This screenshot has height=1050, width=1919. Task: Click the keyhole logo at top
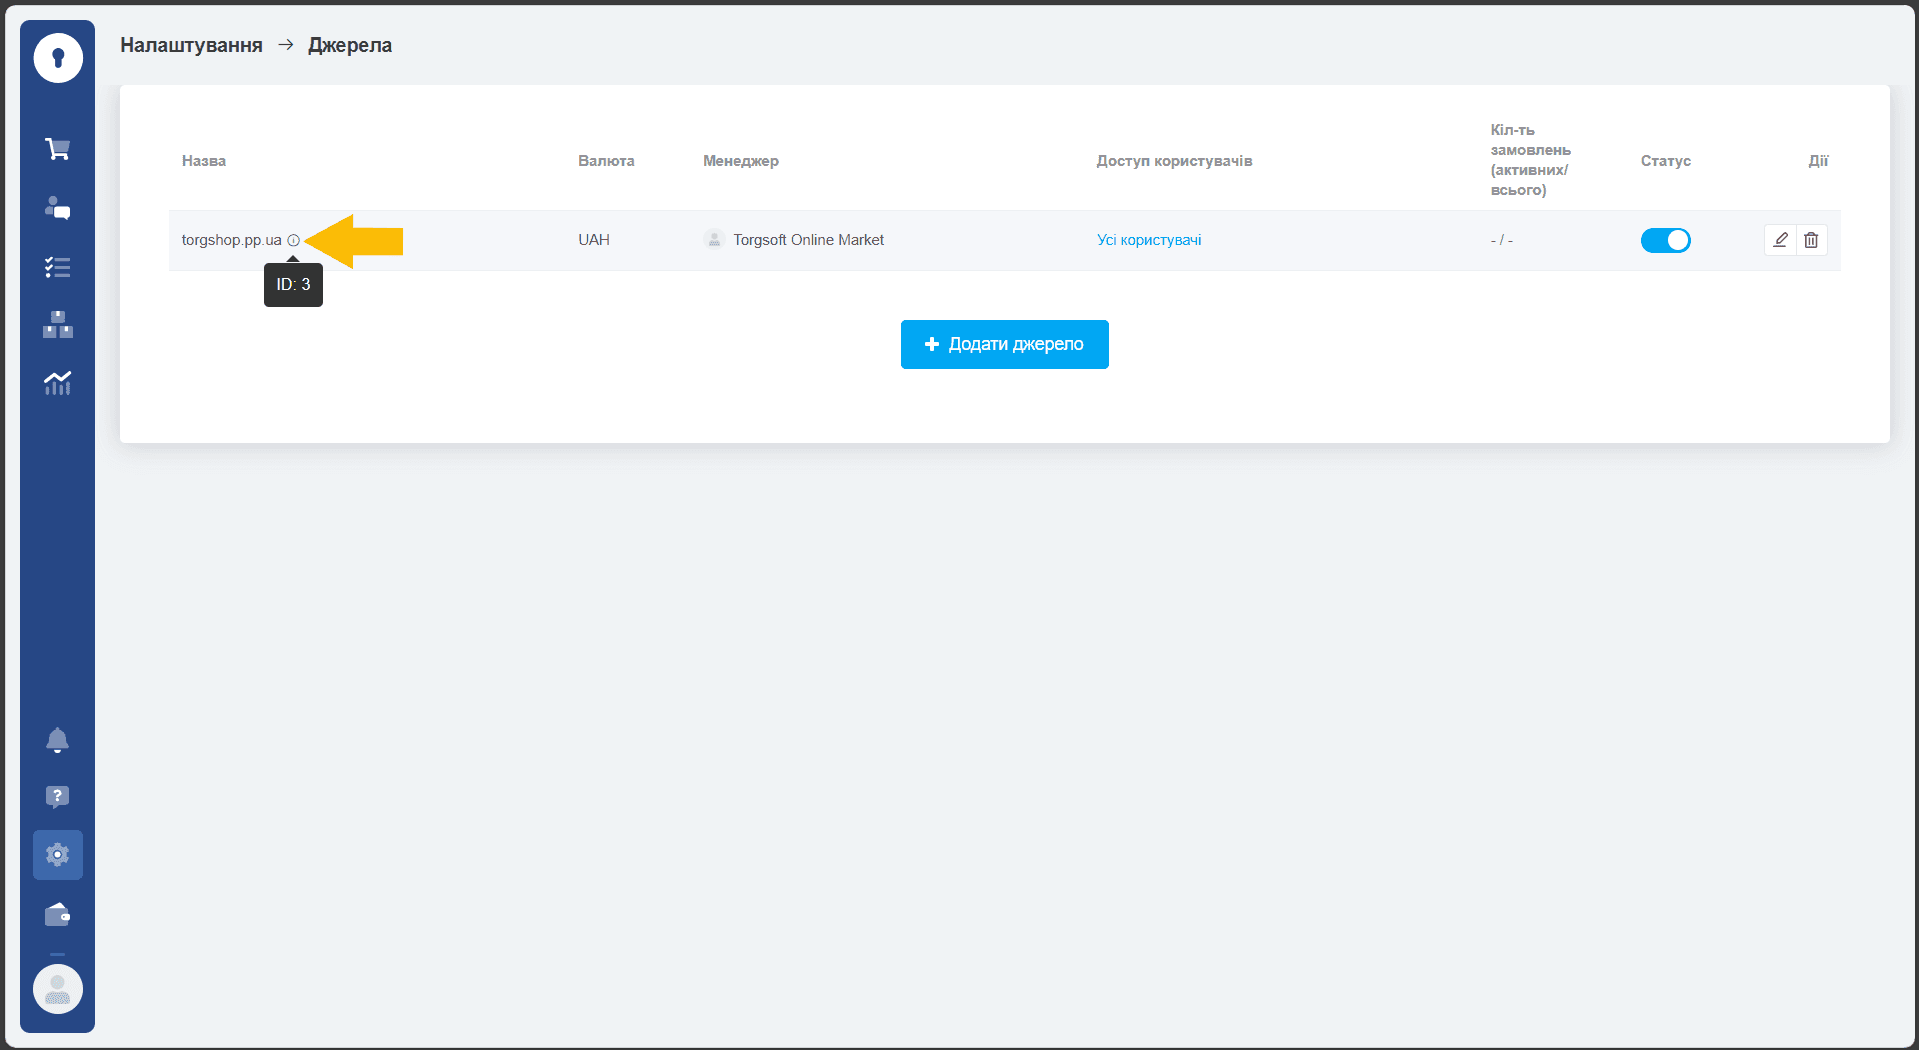coord(58,58)
